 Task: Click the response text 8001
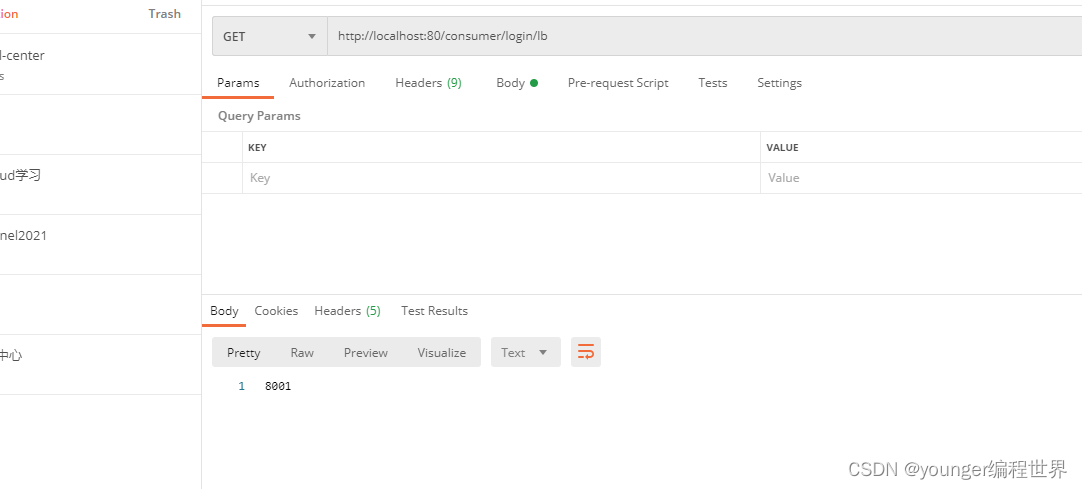click(278, 386)
